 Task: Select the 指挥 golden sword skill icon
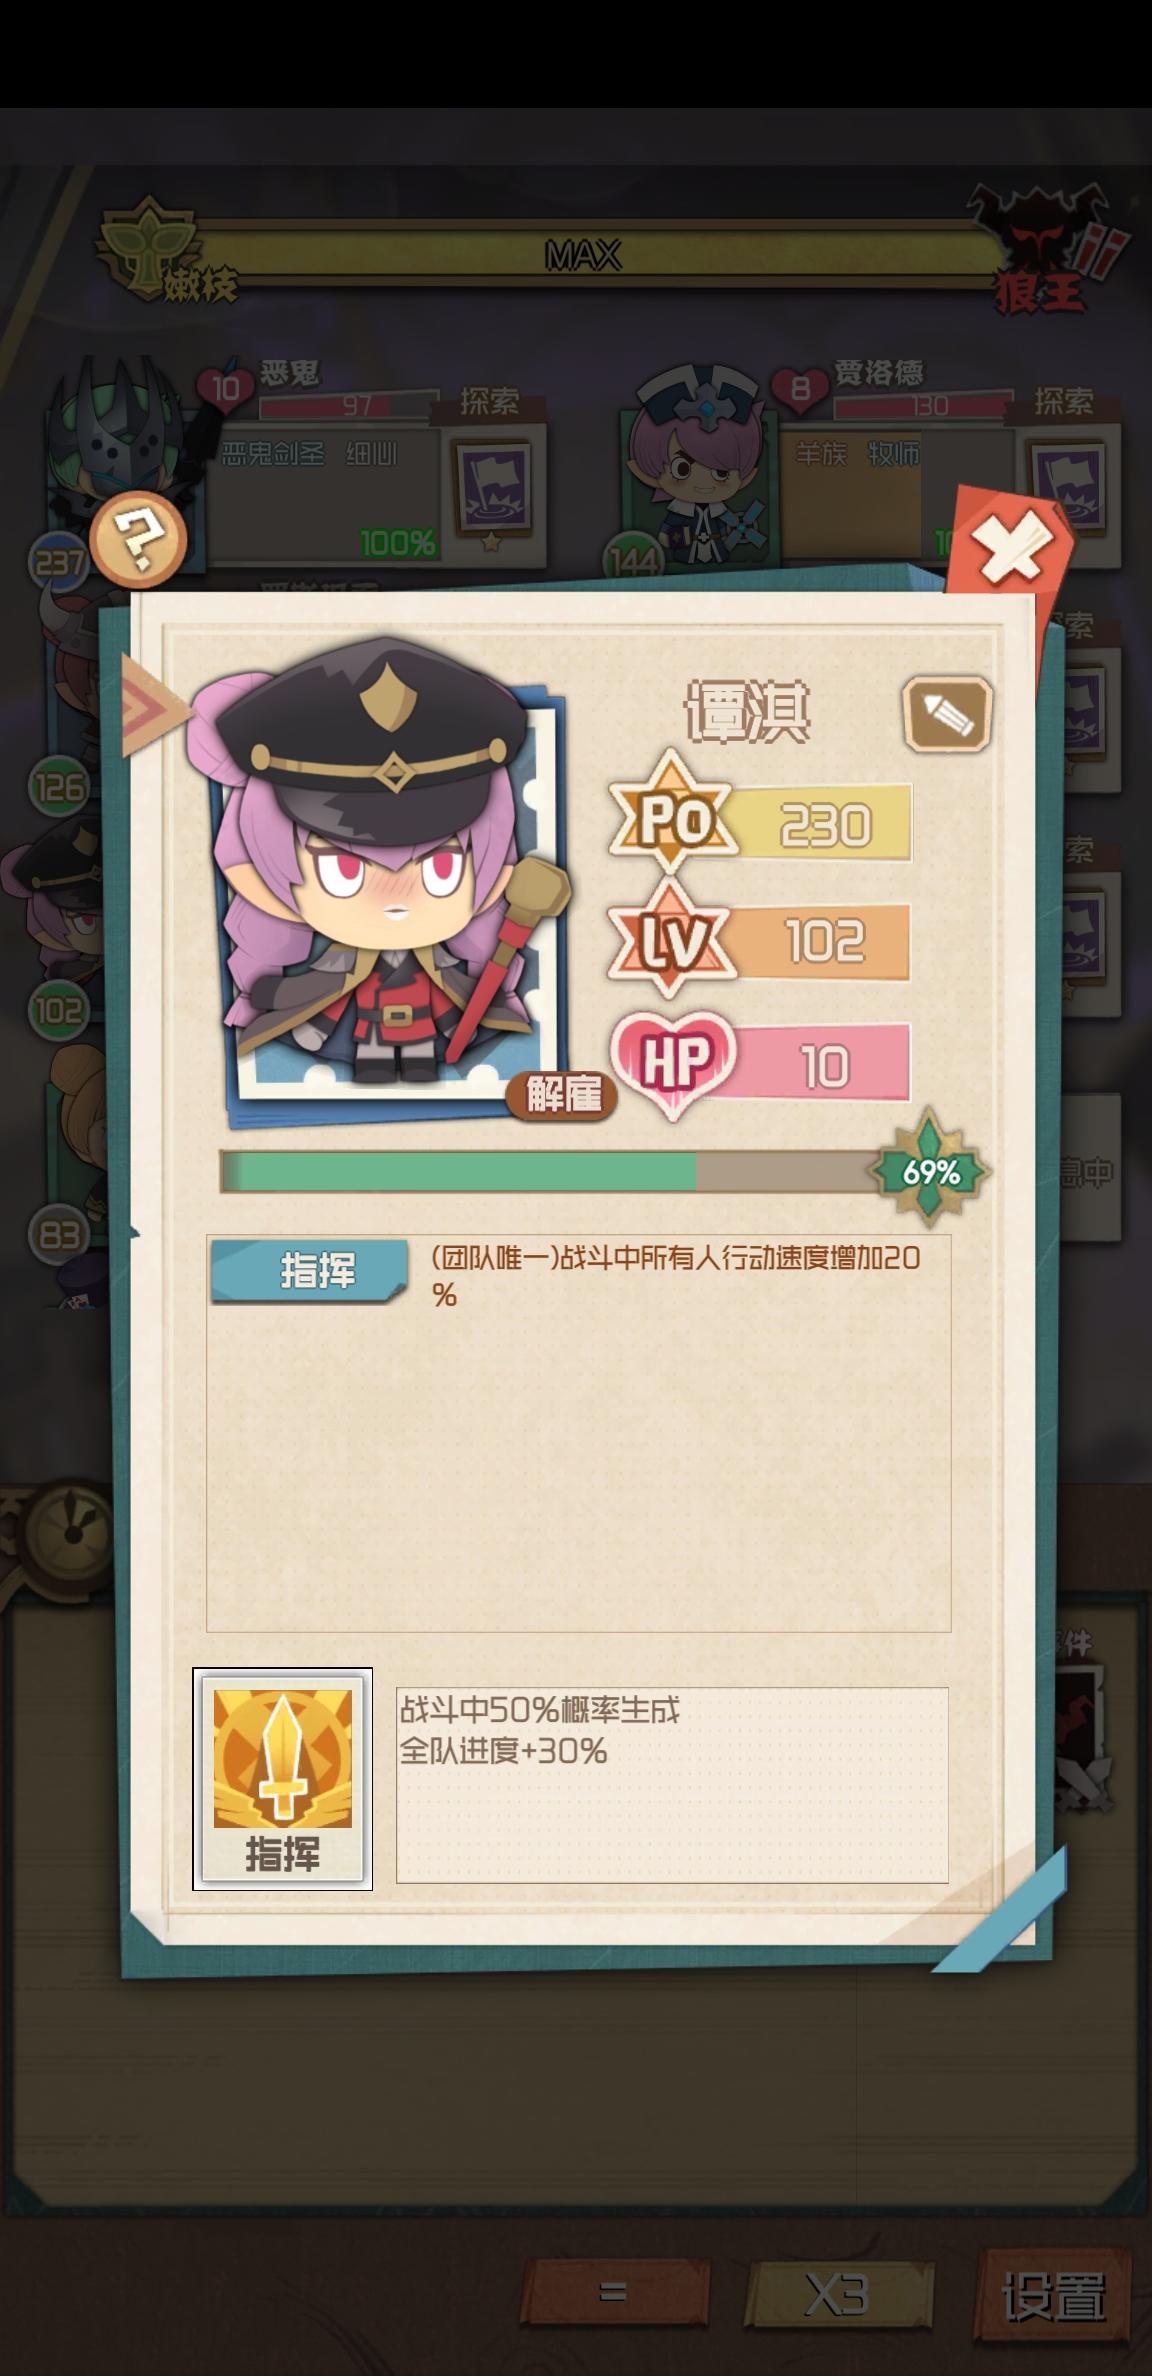tap(283, 1779)
